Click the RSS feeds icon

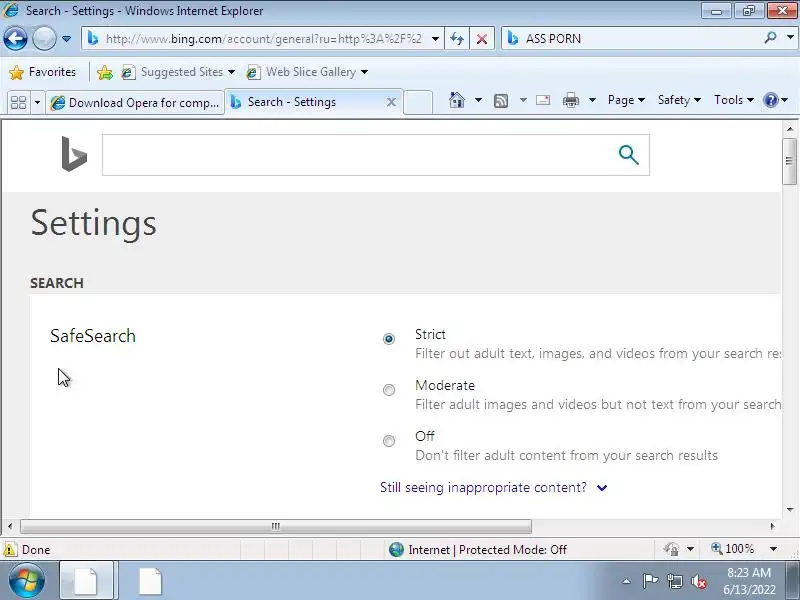coord(501,101)
